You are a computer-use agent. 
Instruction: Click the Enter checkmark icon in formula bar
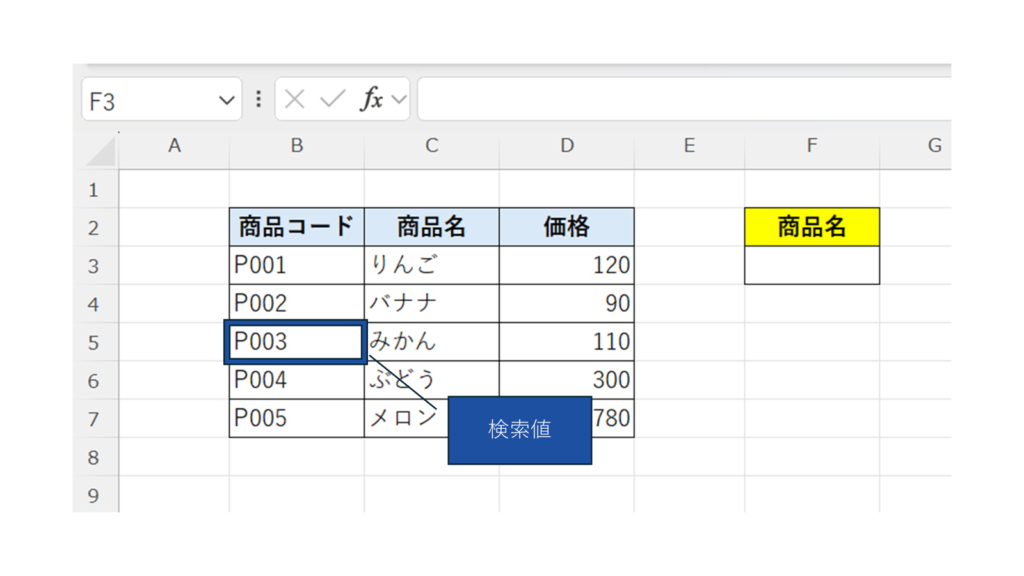click(332, 99)
